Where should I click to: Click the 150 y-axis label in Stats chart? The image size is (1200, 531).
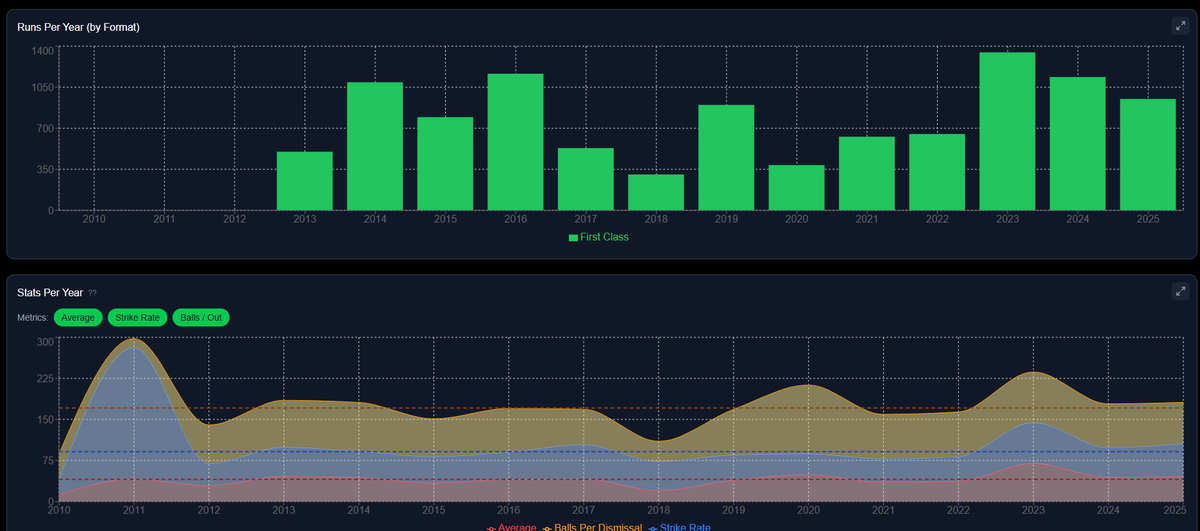click(45, 420)
